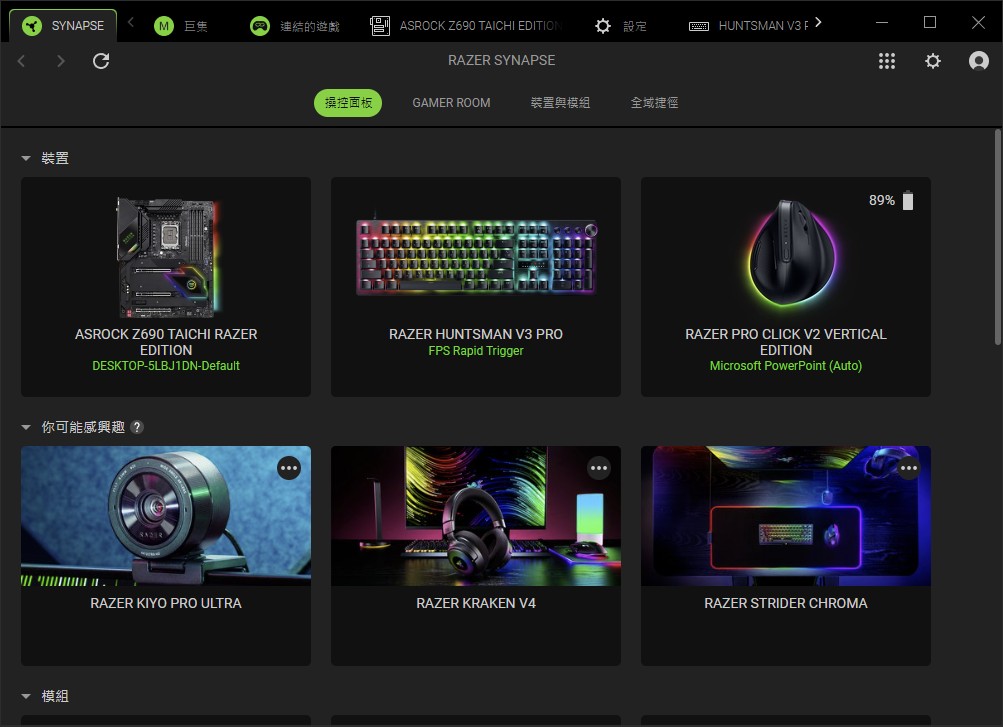Click the RAZER KIYO PRO ULTRA title
1003x727 pixels.
pyautogui.click(x=166, y=604)
